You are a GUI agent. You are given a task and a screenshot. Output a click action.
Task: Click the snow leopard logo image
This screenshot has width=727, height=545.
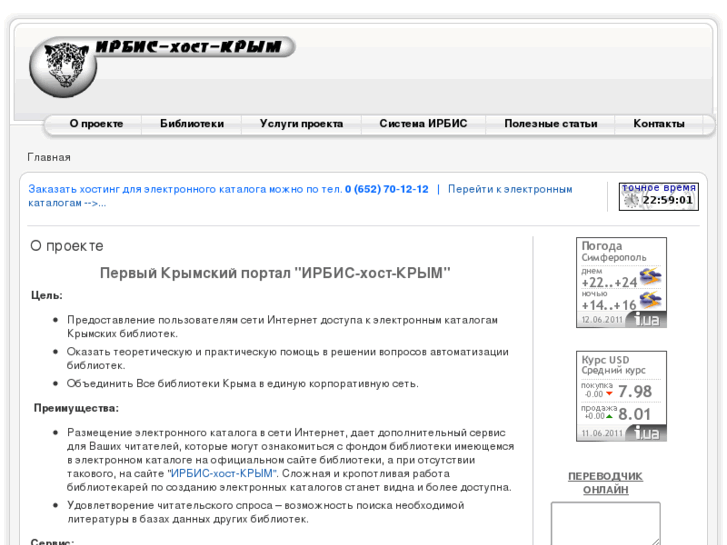(63, 68)
